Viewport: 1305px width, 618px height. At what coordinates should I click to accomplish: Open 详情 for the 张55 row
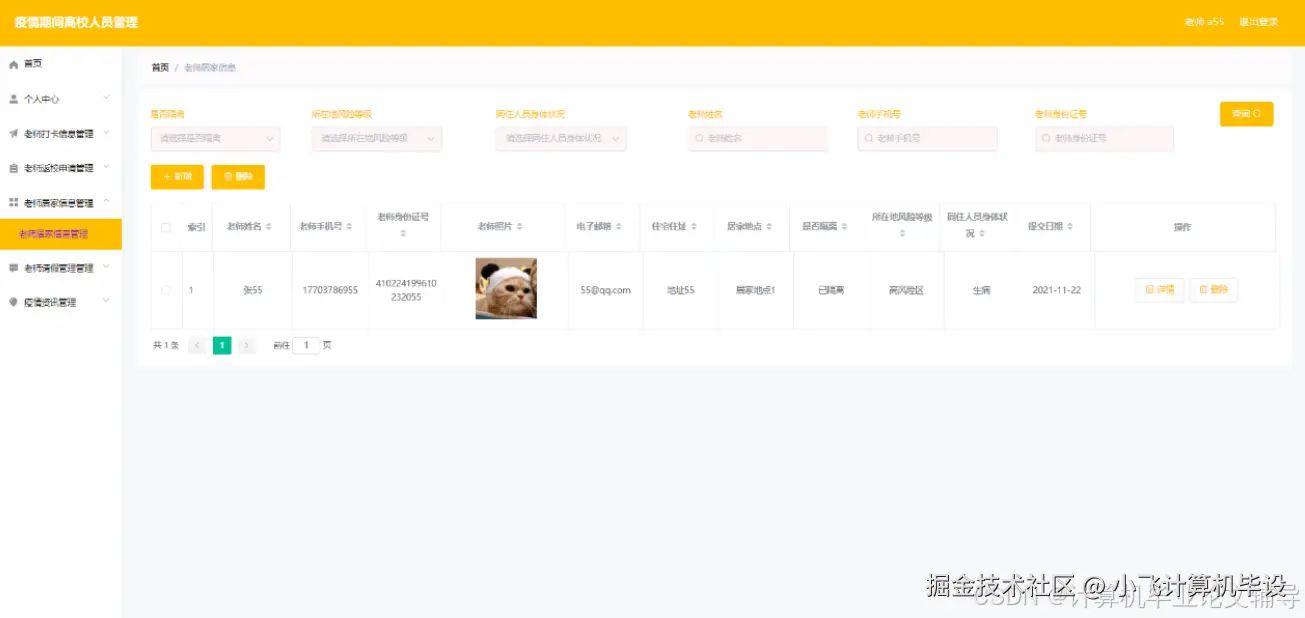tap(1160, 290)
